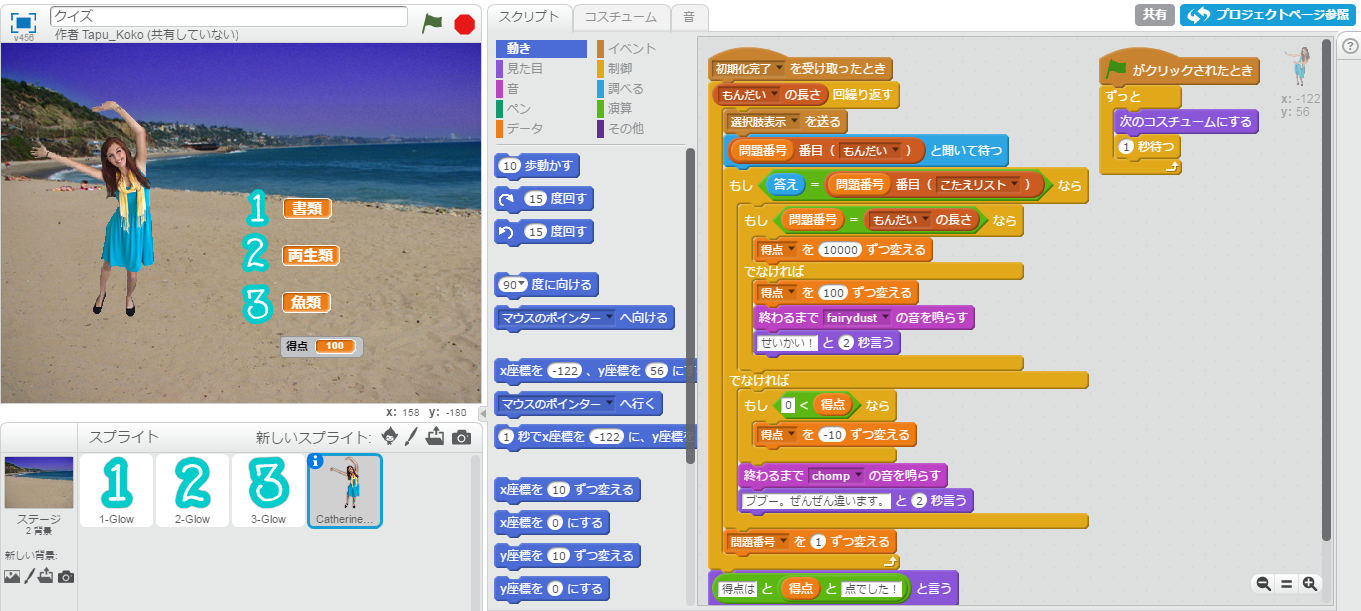Viewport: 1361px width, 611px height.
Task: Open info for the Catherine sprite
Action: [316, 461]
